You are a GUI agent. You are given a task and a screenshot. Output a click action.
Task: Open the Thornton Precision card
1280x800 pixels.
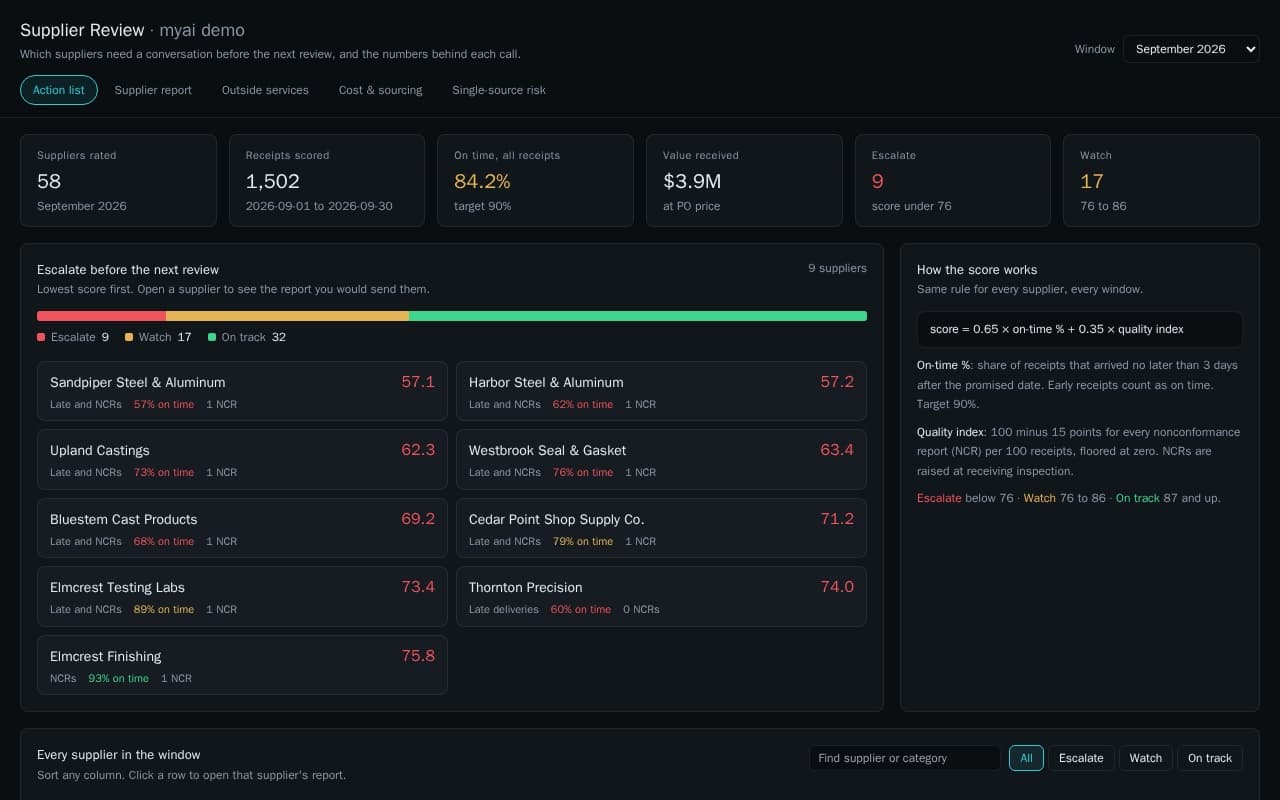coord(661,597)
